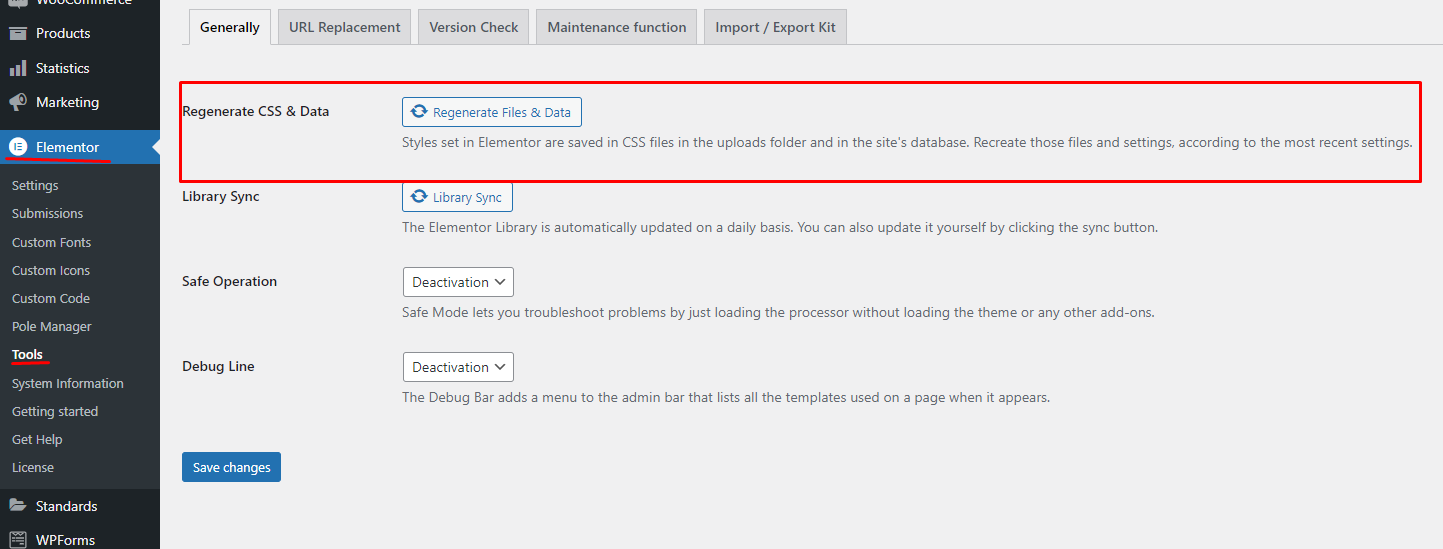1443x549 pixels.
Task: Click the Debug Bar description text
Action: click(726, 397)
